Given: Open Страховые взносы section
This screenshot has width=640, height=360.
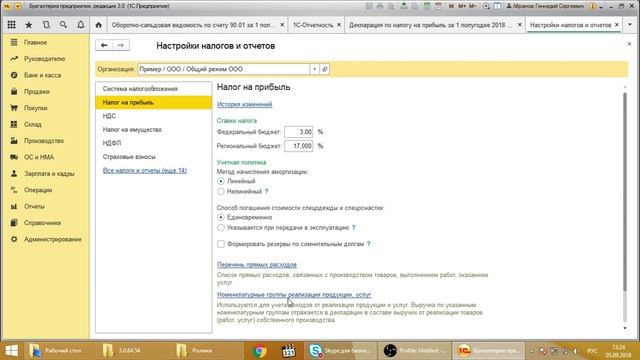Looking at the screenshot, I should pyautogui.click(x=153, y=157).
